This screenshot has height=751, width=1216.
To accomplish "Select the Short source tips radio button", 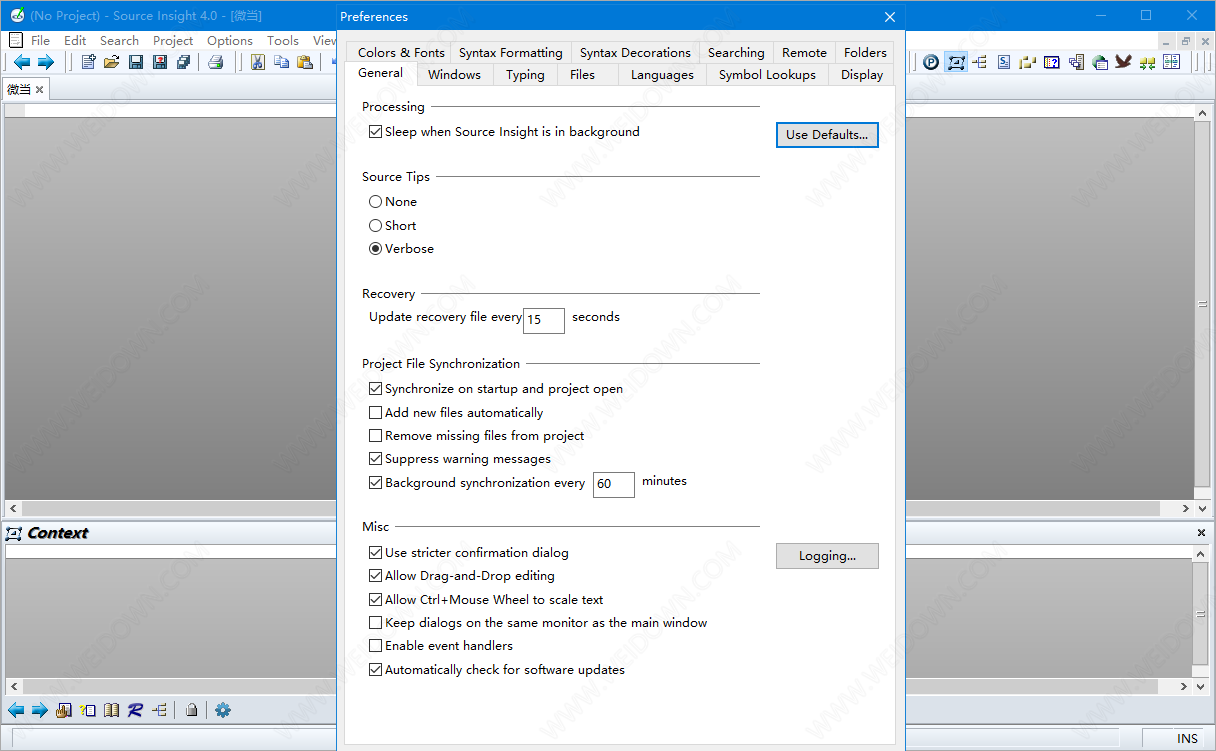I will coord(376,226).
